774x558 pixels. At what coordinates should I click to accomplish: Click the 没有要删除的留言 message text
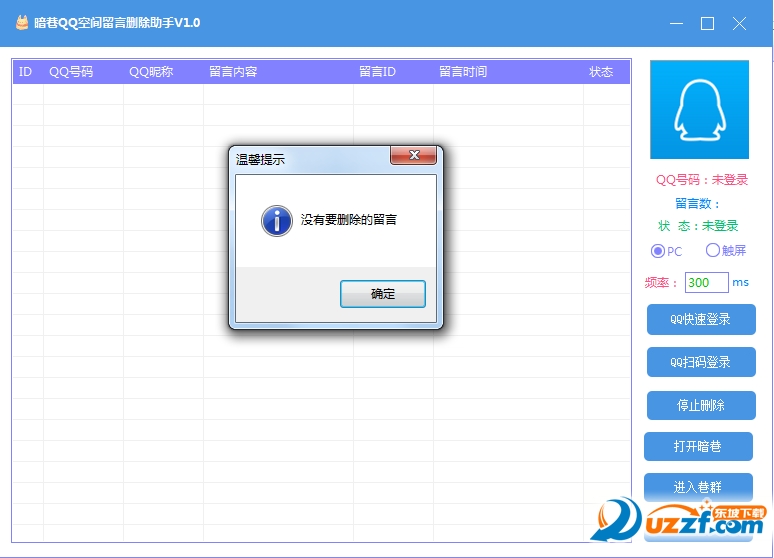(x=348, y=220)
